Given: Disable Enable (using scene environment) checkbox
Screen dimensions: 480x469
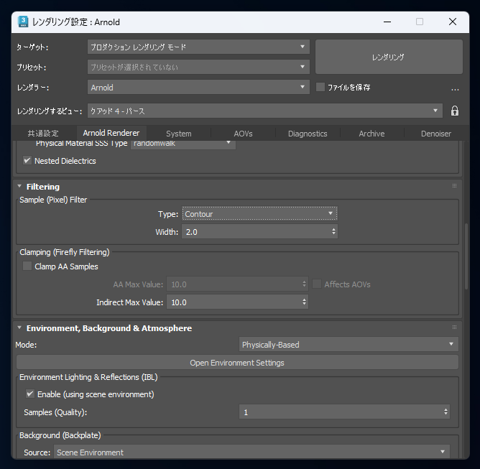Looking at the screenshot, I should [x=30, y=394].
